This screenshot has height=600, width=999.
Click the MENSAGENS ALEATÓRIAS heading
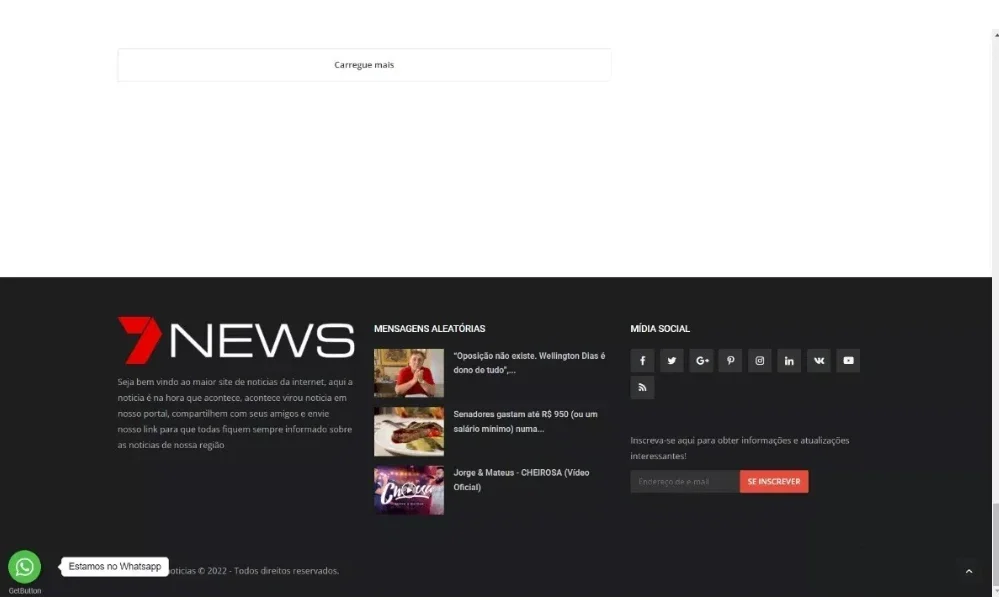pos(429,329)
